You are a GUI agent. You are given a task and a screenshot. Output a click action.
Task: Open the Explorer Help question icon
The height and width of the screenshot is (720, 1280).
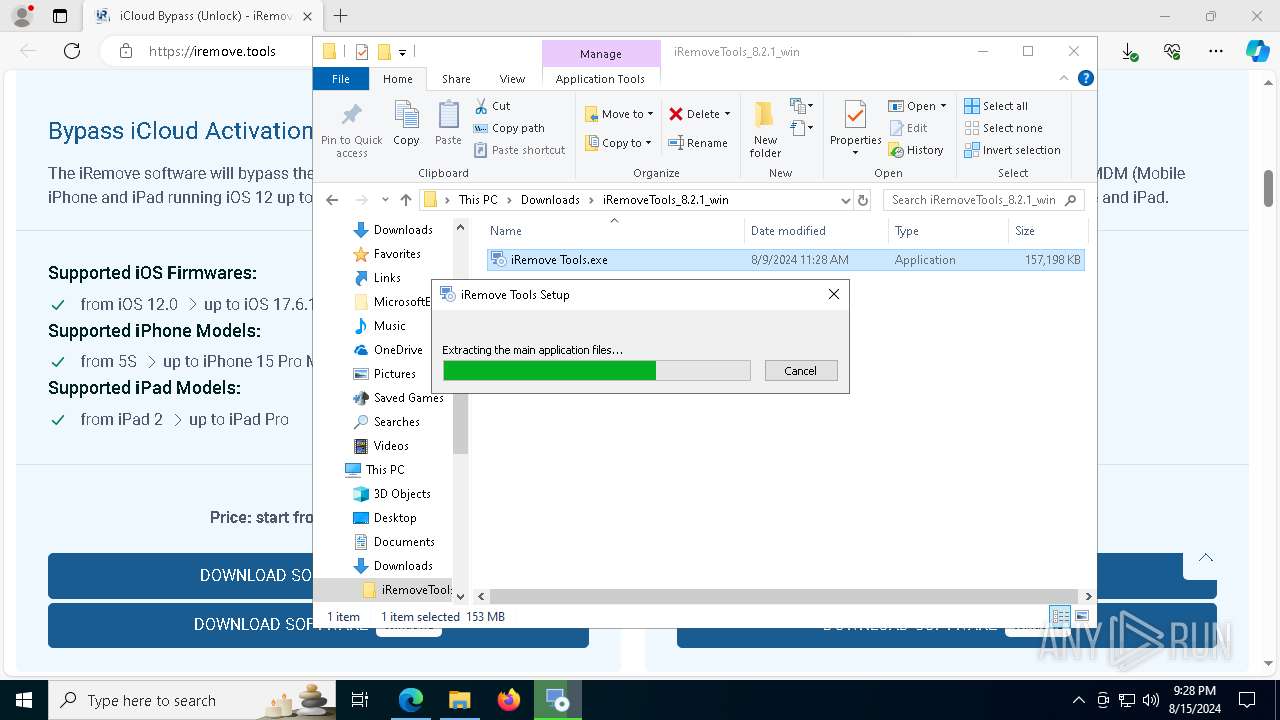[1086, 78]
